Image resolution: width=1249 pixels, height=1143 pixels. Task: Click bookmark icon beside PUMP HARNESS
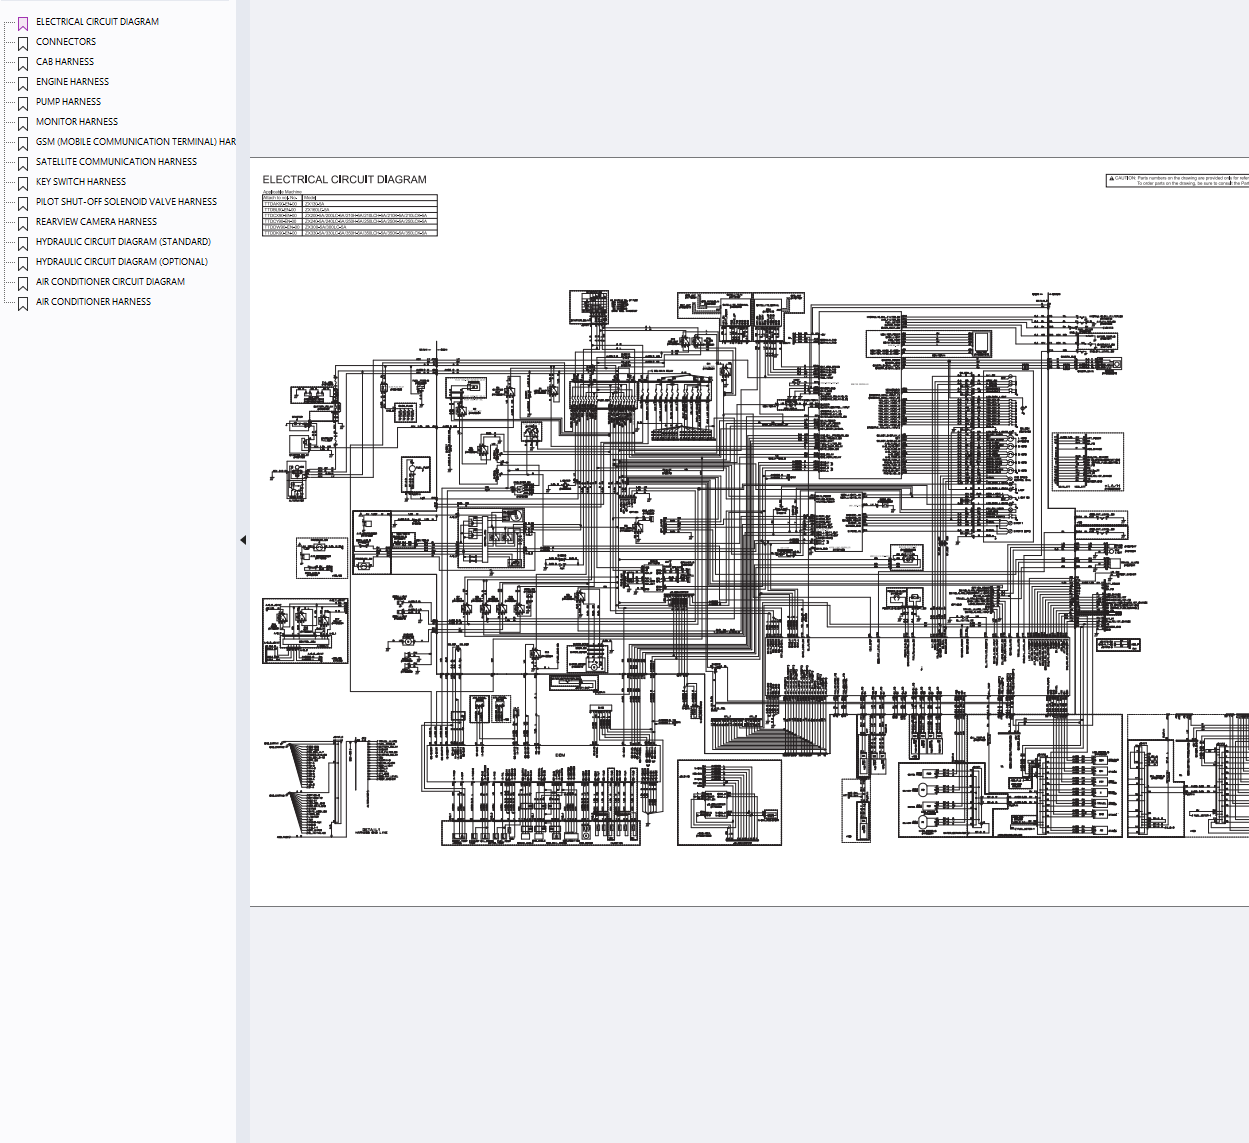(23, 103)
